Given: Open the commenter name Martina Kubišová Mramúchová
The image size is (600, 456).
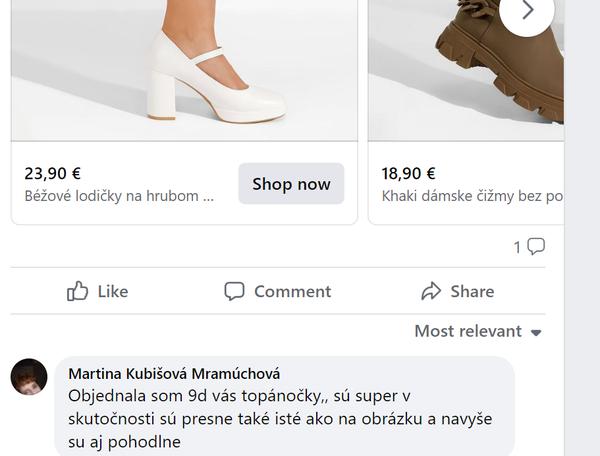Looking at the screenshot, I should pos(174,373).
